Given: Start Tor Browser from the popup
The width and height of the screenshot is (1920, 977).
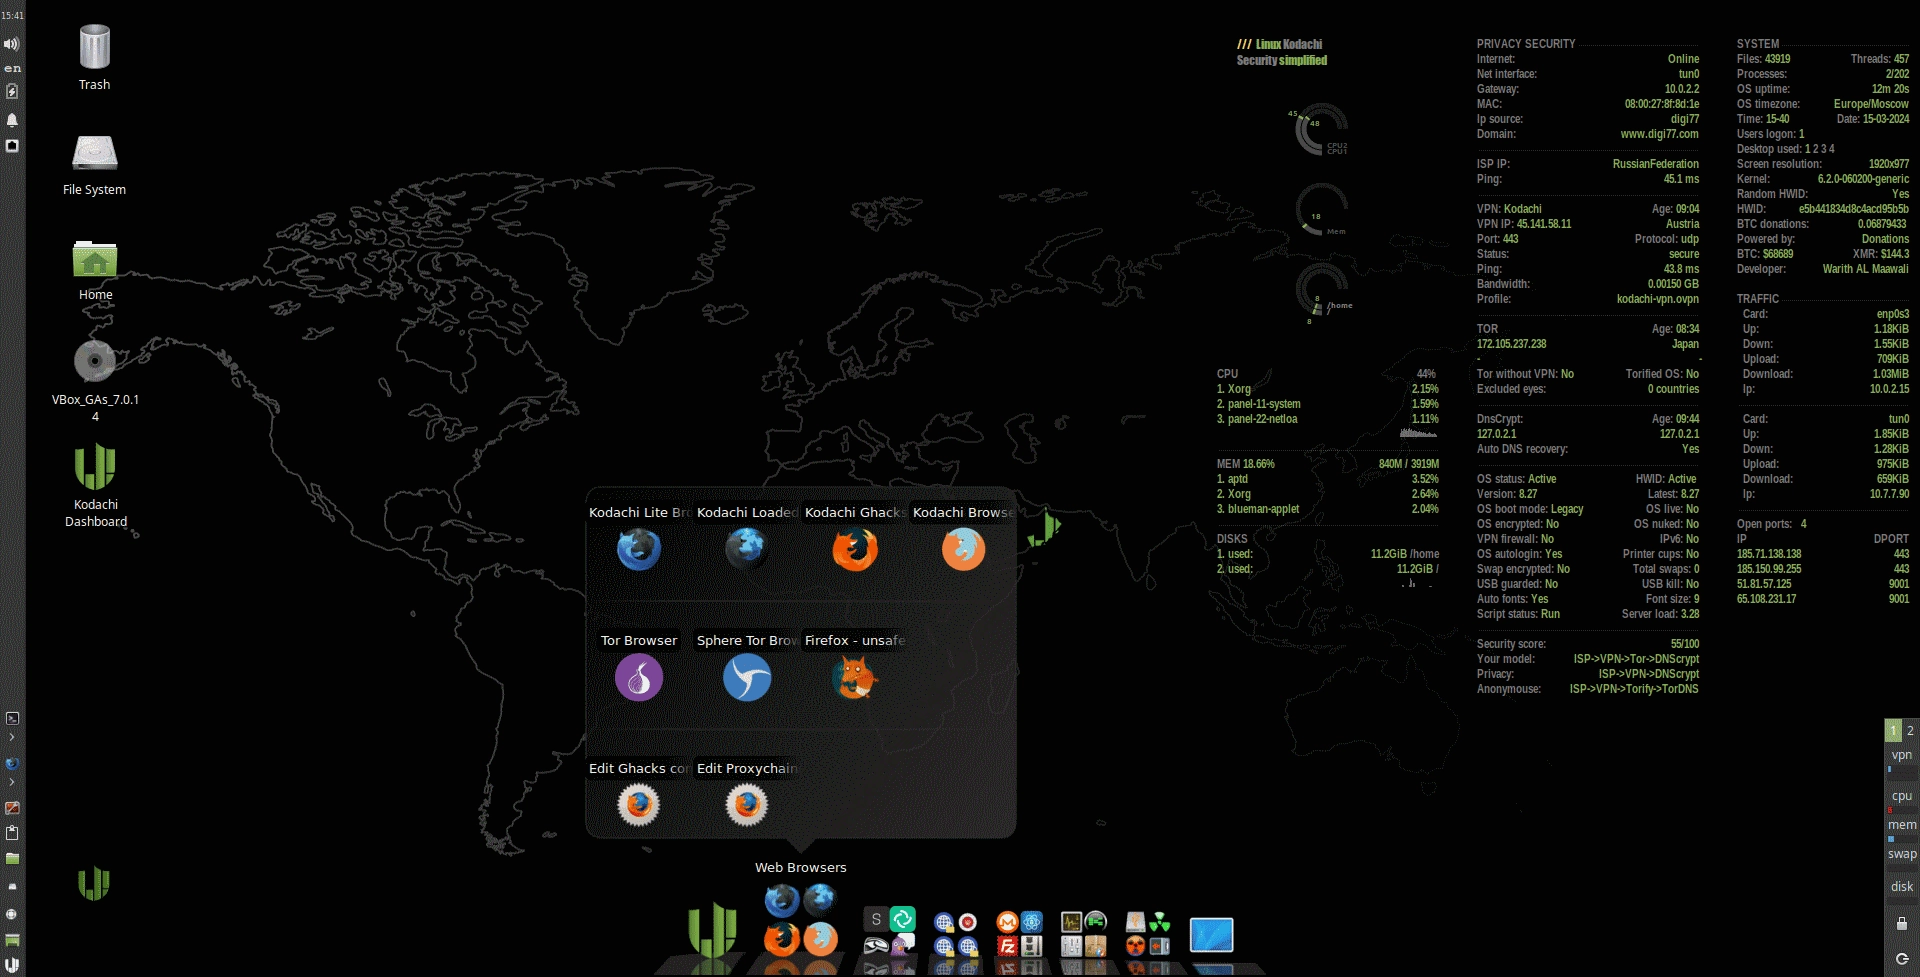Looking at the screenshot, I should 639,677.
